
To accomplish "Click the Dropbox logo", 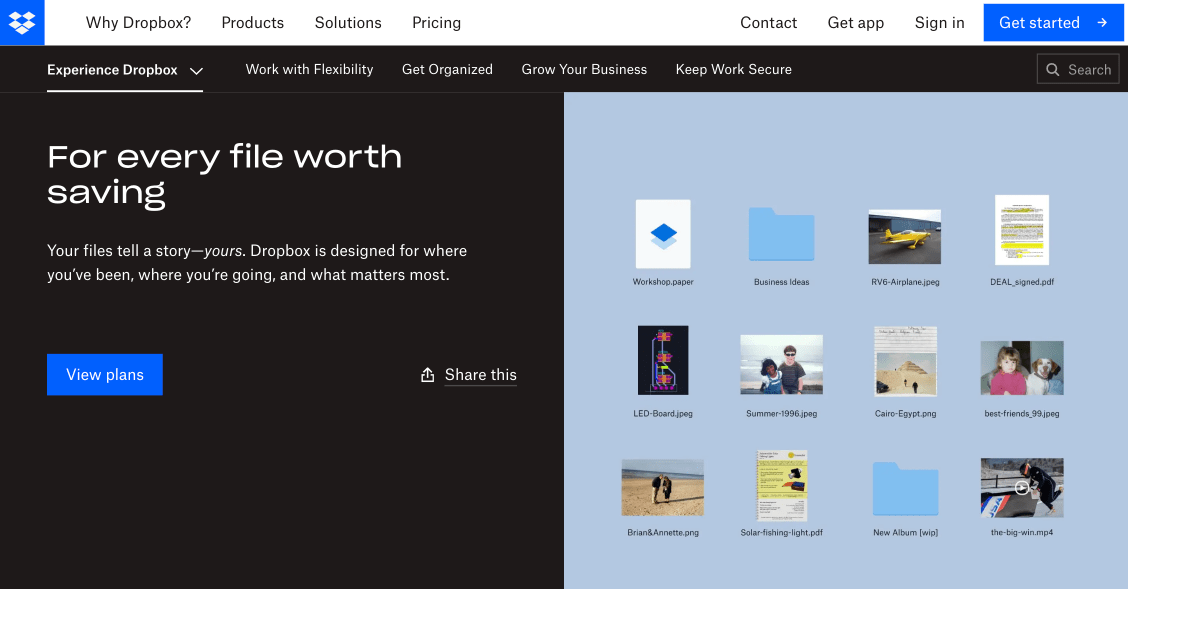I will (22, 22).
